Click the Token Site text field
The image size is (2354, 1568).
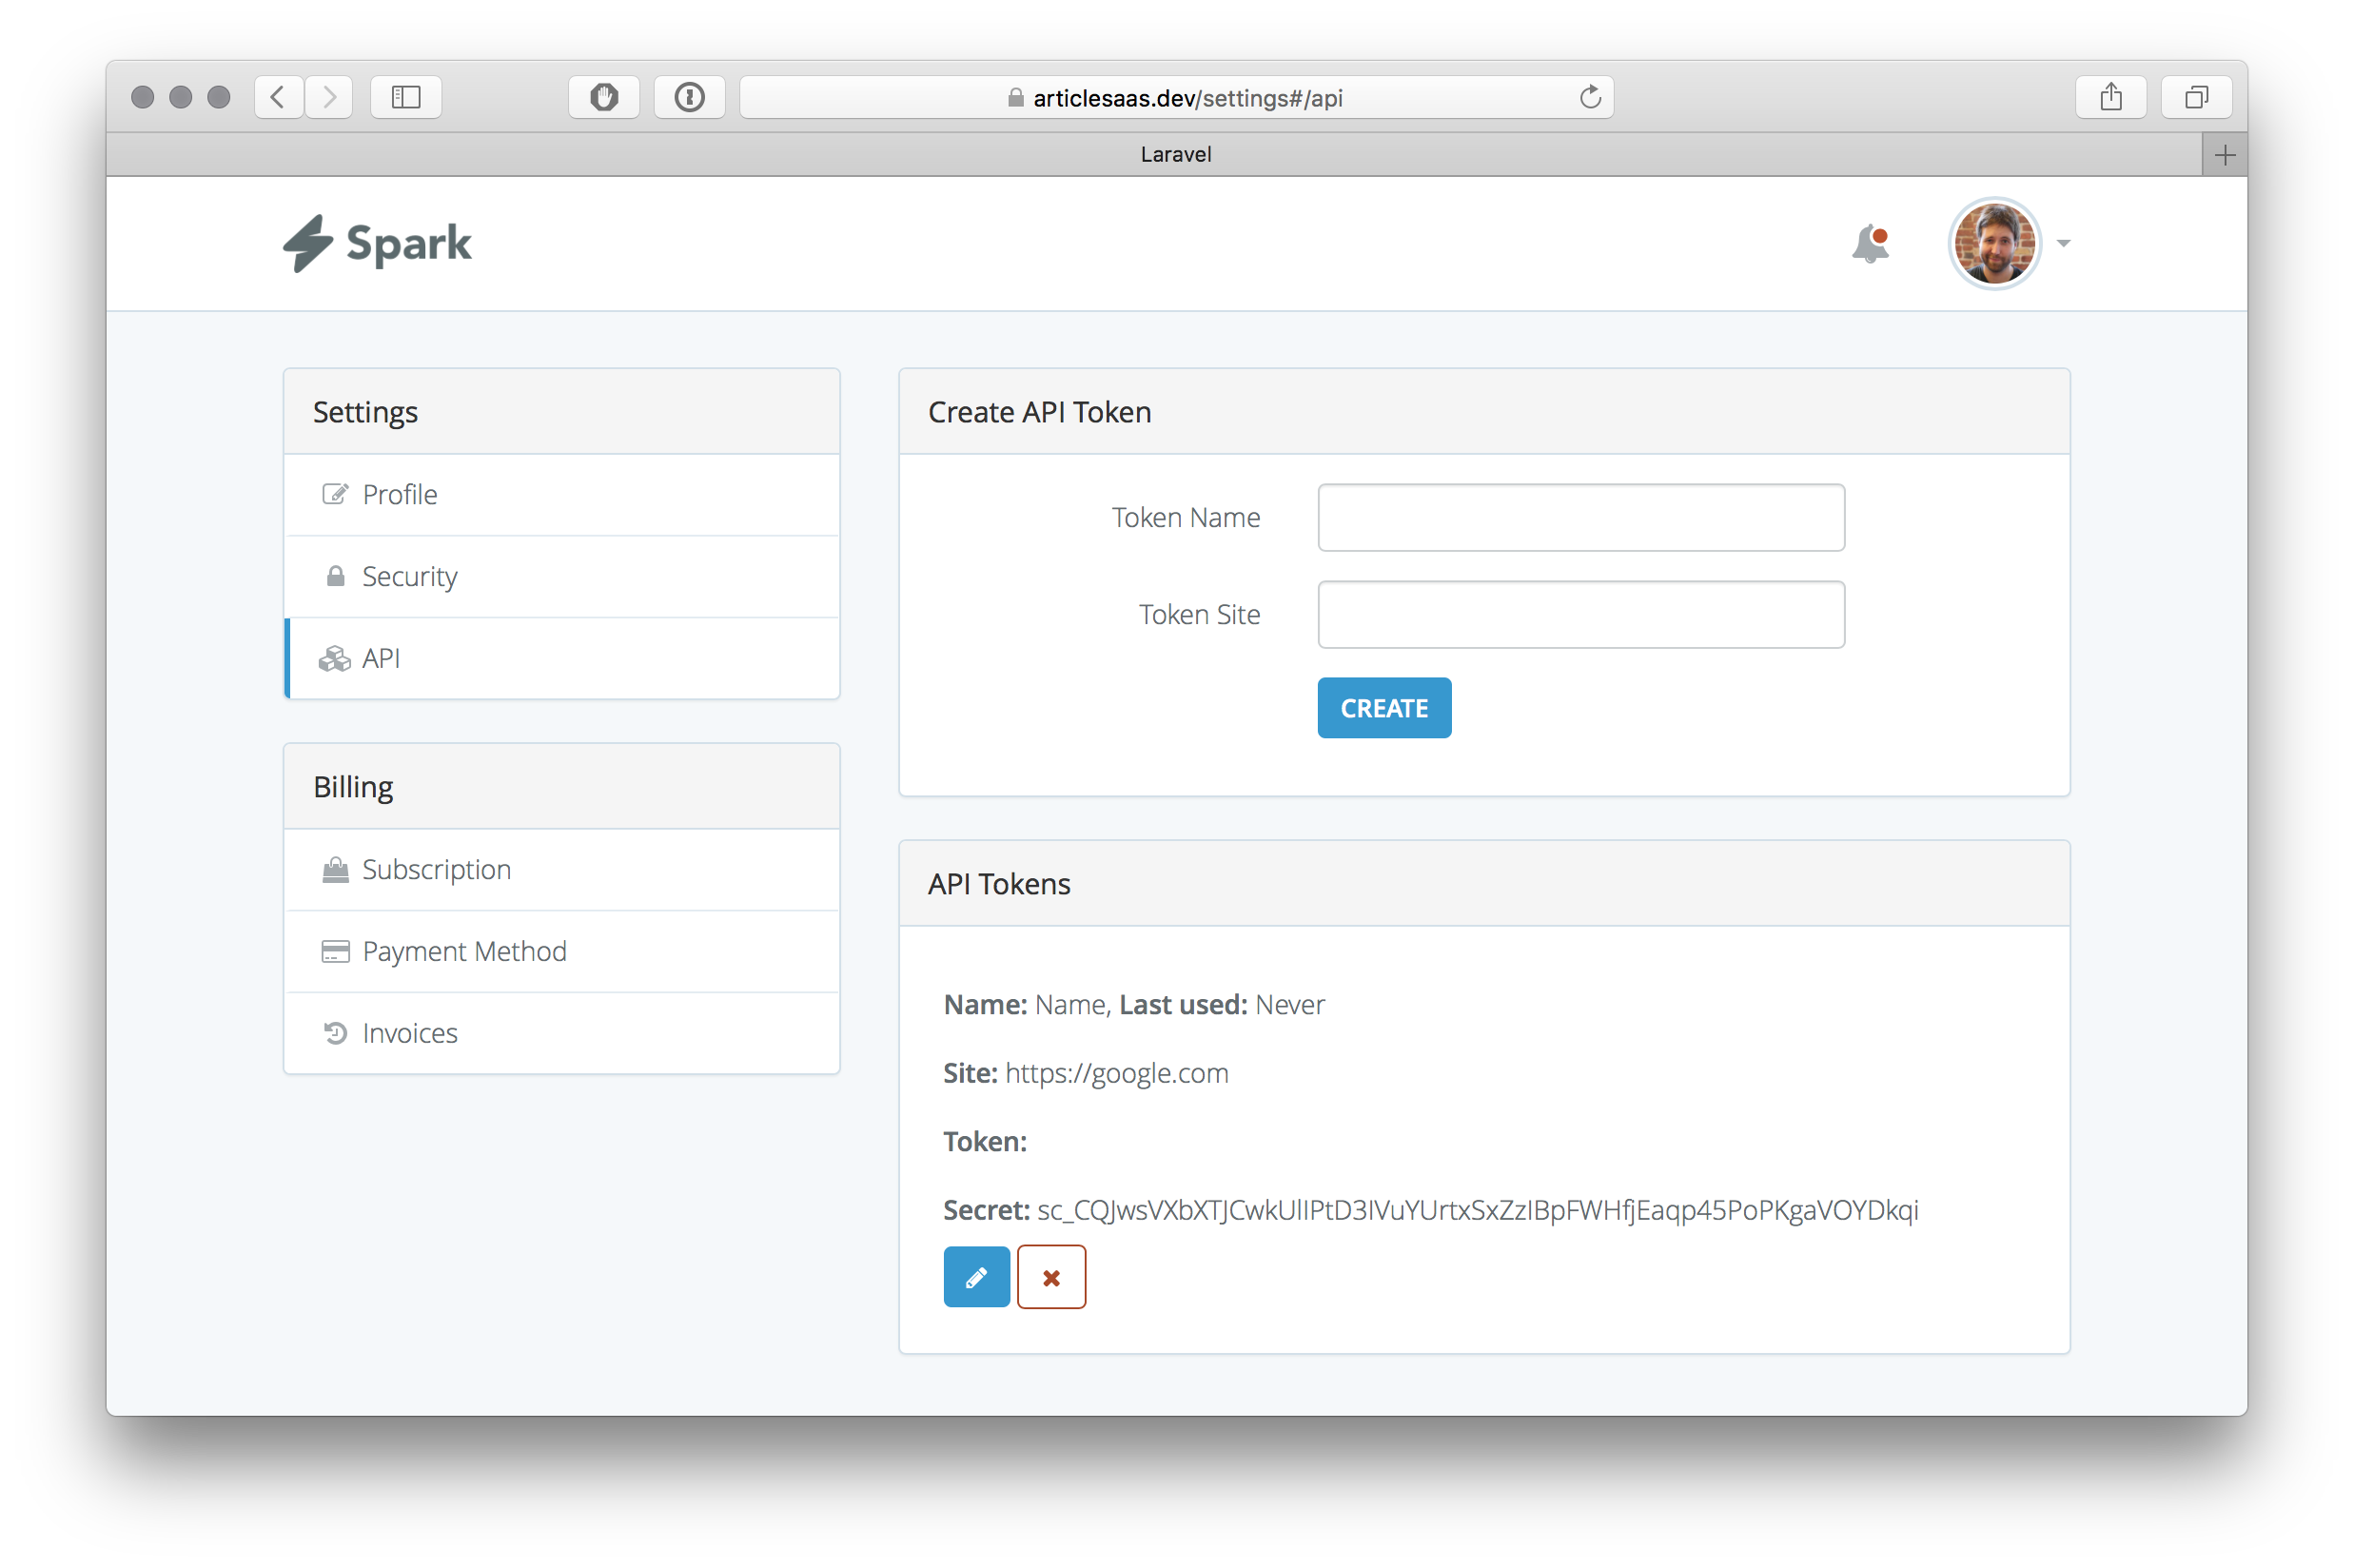(x=1580, y=615)
